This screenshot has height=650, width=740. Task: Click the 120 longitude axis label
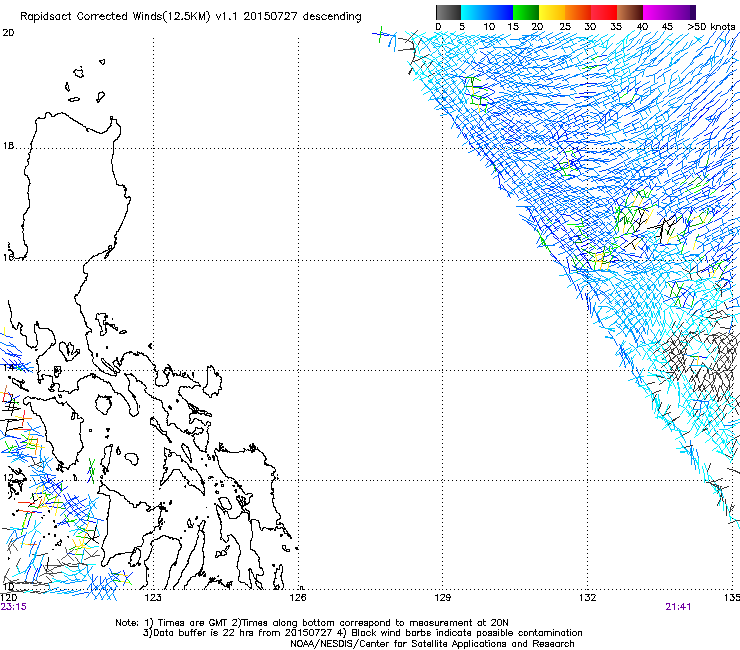click(8, 598)
